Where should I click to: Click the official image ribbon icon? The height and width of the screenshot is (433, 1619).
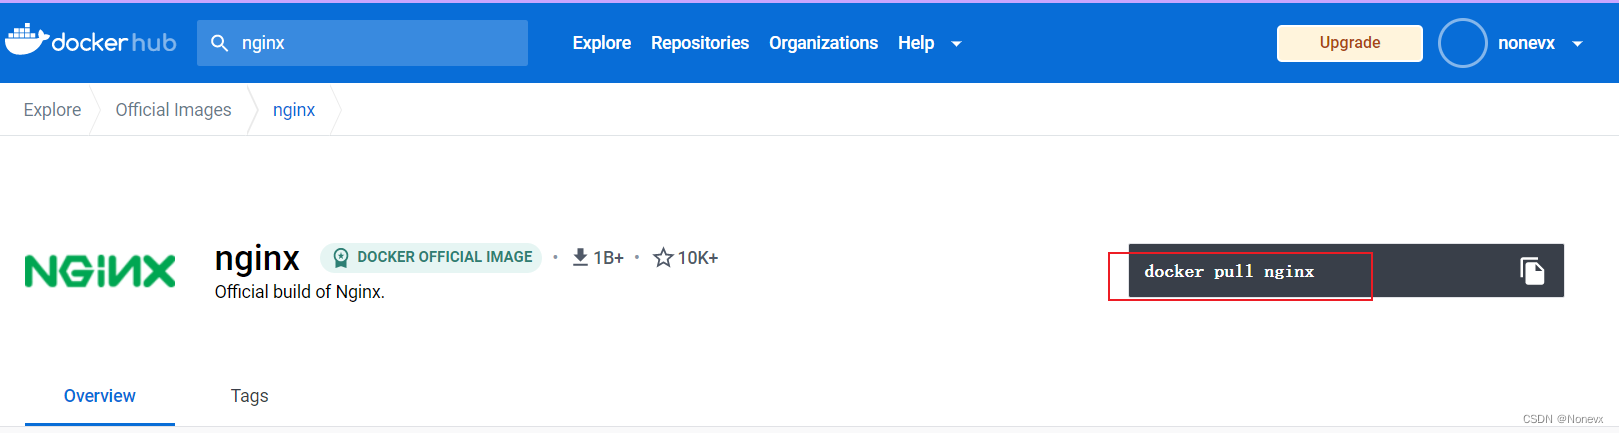pos(341,258)
